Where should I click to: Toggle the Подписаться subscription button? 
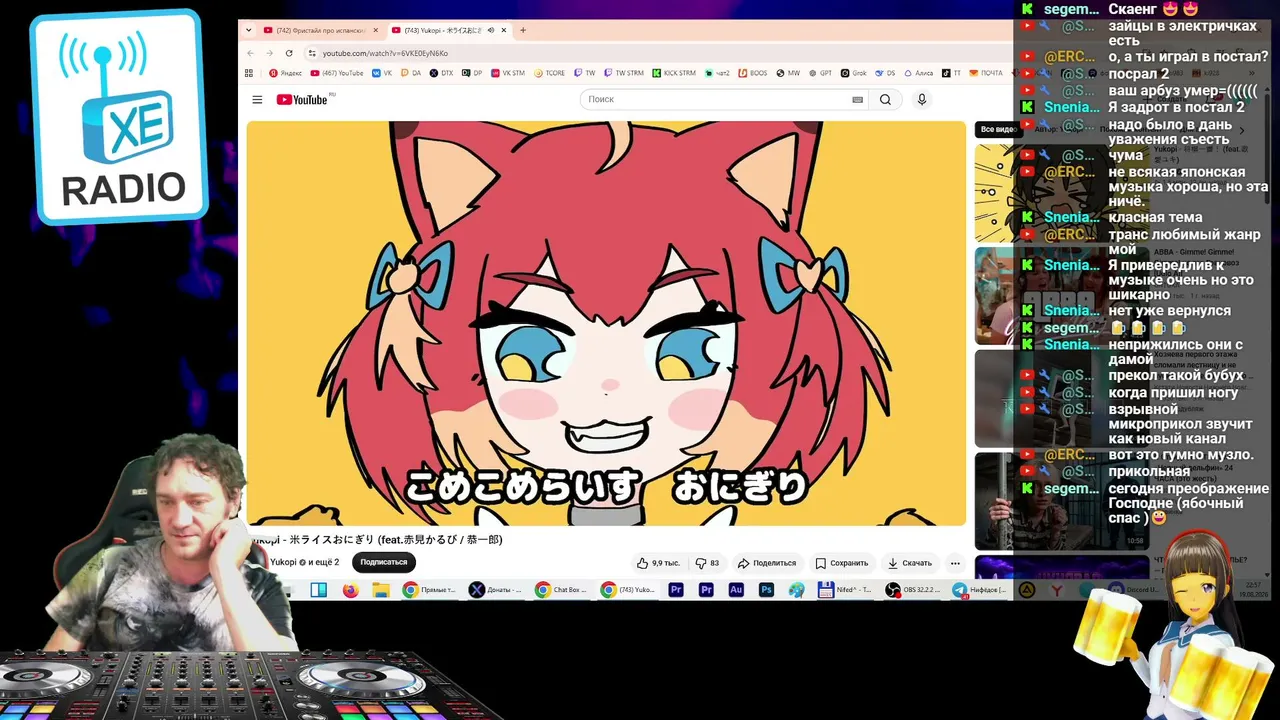pyautogui.click(x=384, y=562)
